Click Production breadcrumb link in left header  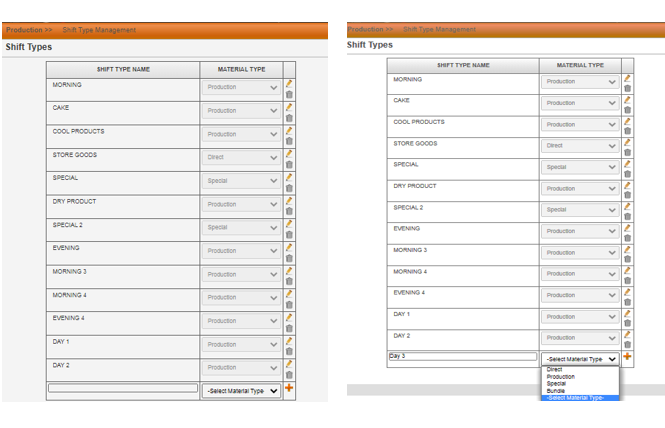coord(24,30)
